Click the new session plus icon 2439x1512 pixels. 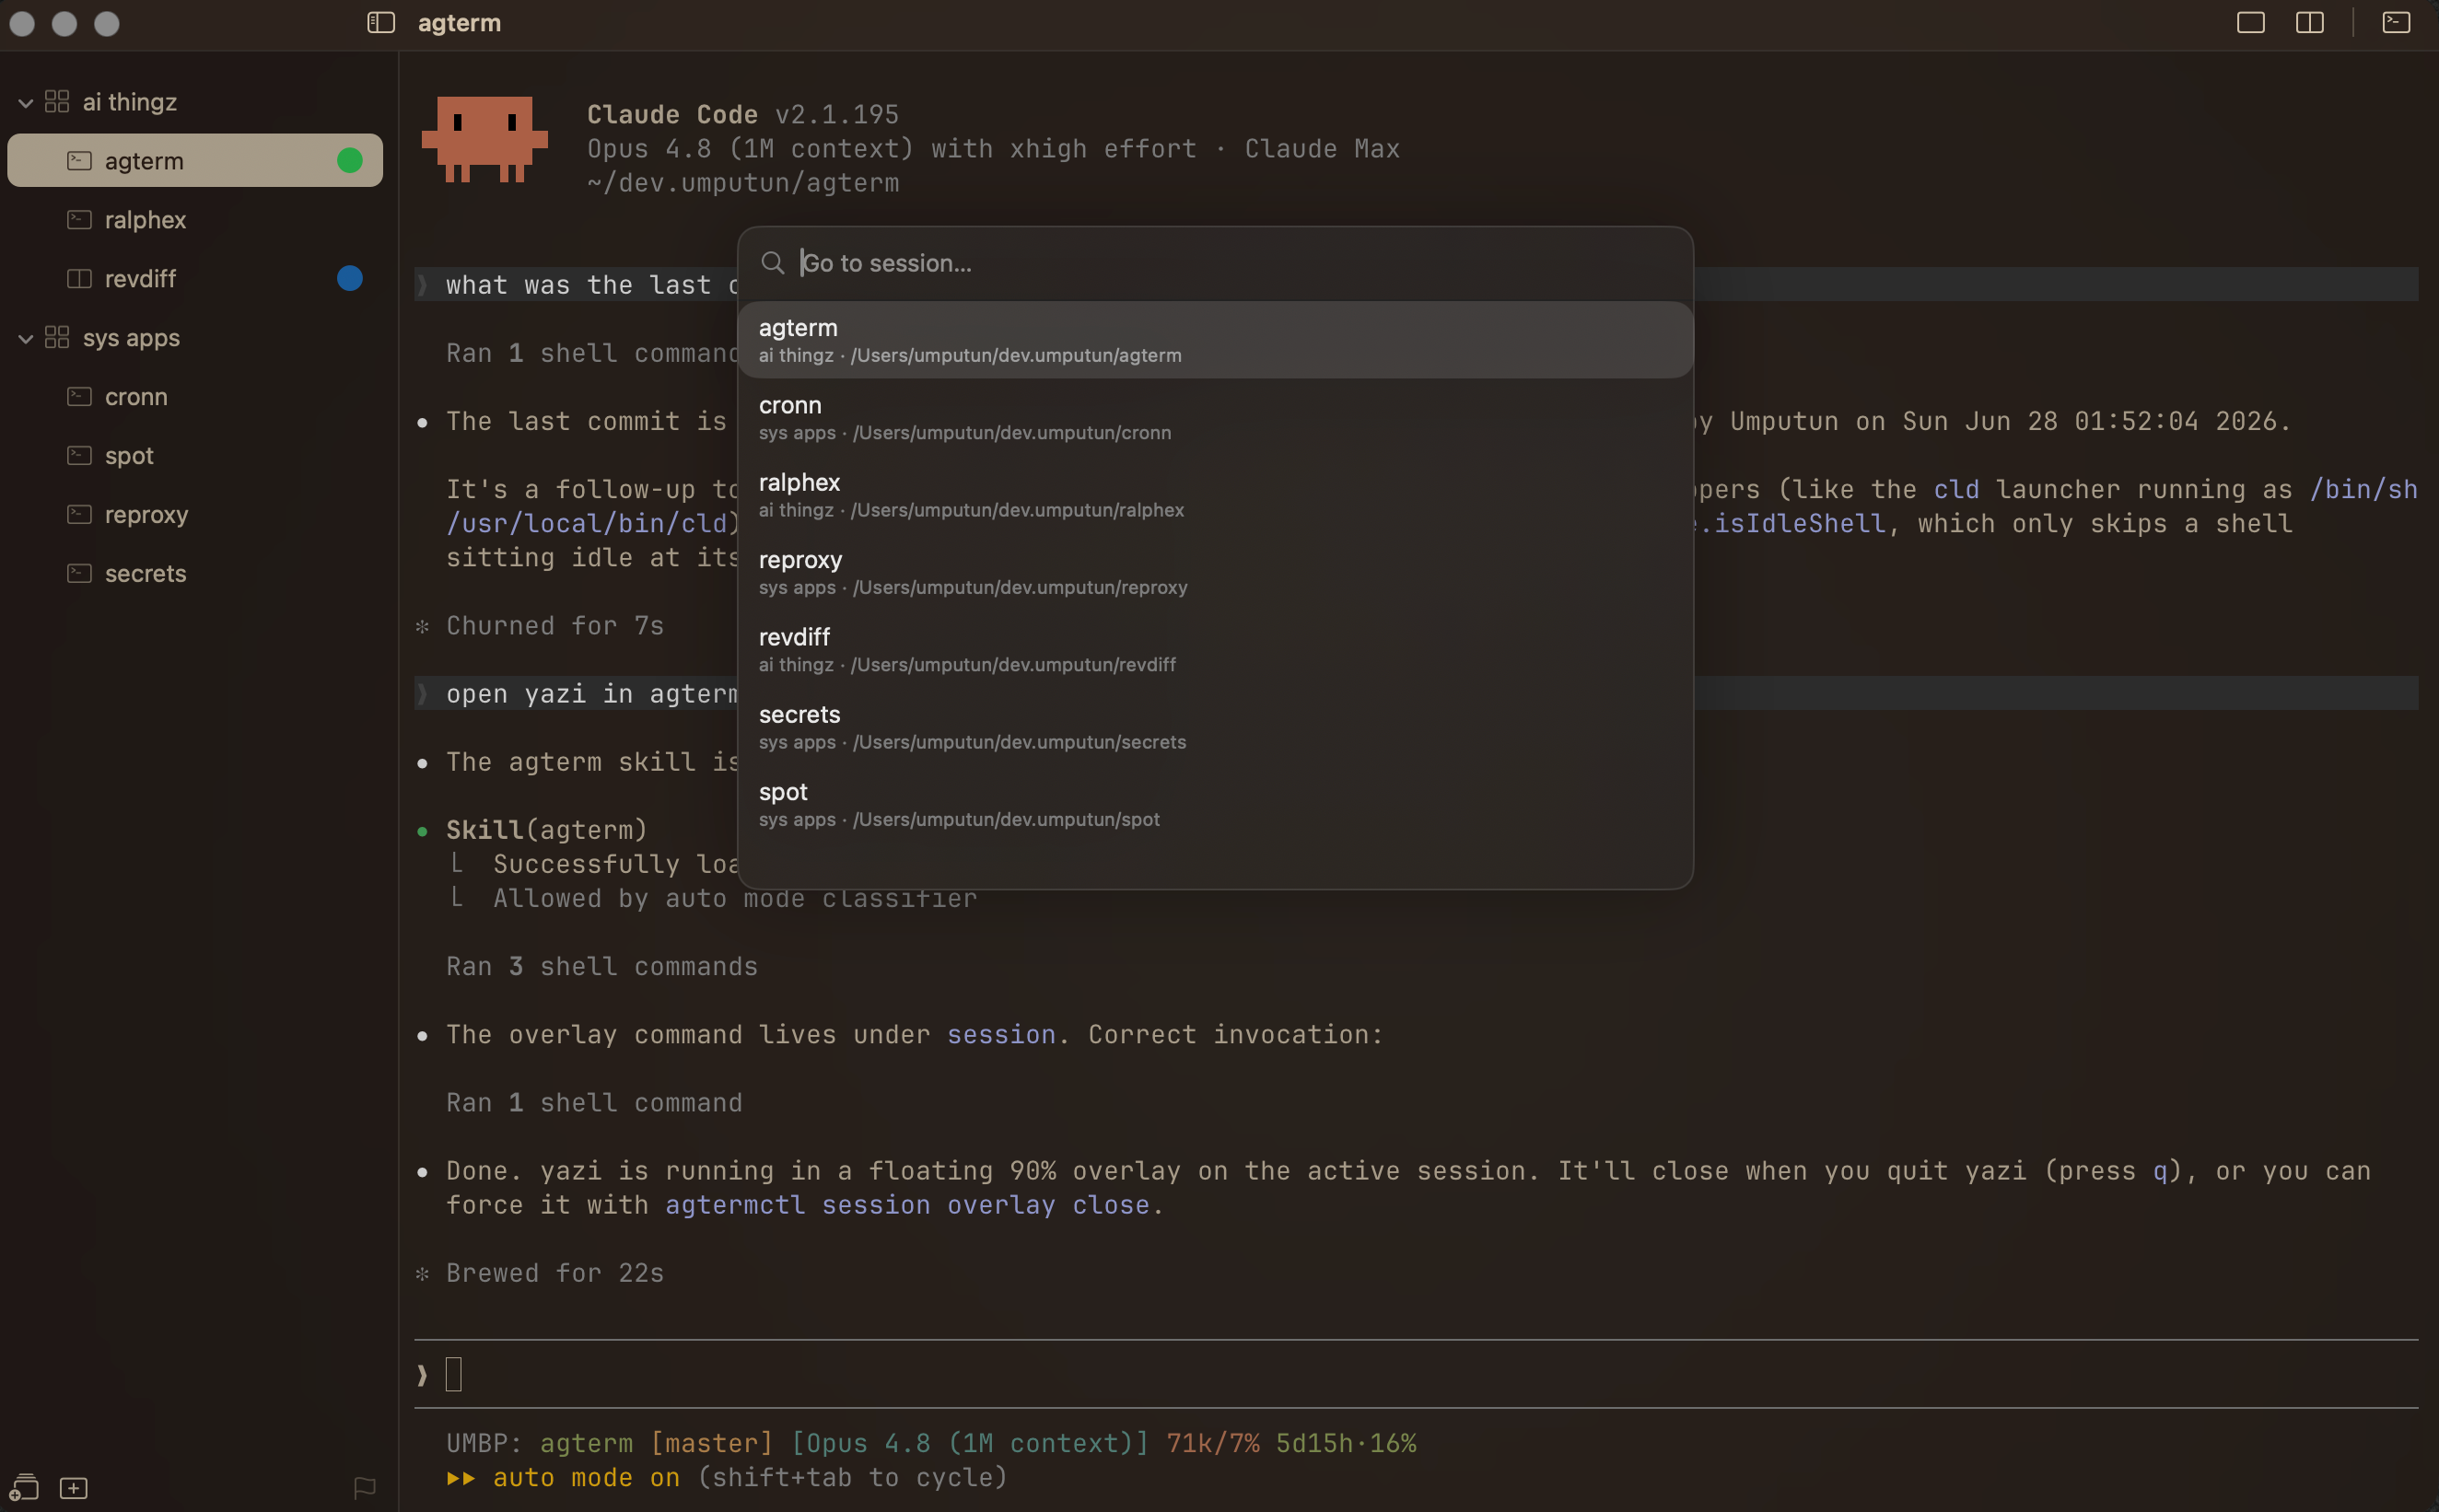pos(74,1488)
